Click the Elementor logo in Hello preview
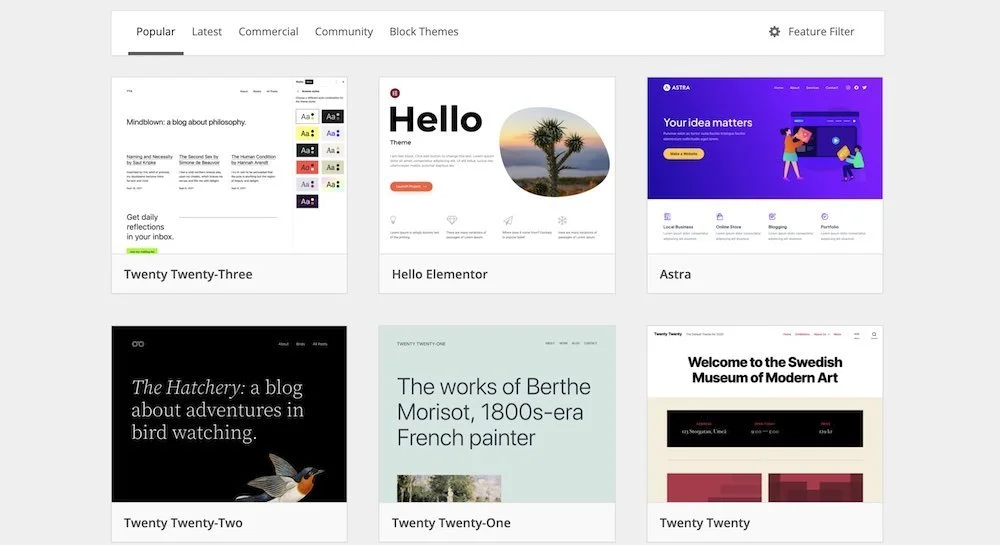Screen dimensions: 1000x545 point(395,93)
